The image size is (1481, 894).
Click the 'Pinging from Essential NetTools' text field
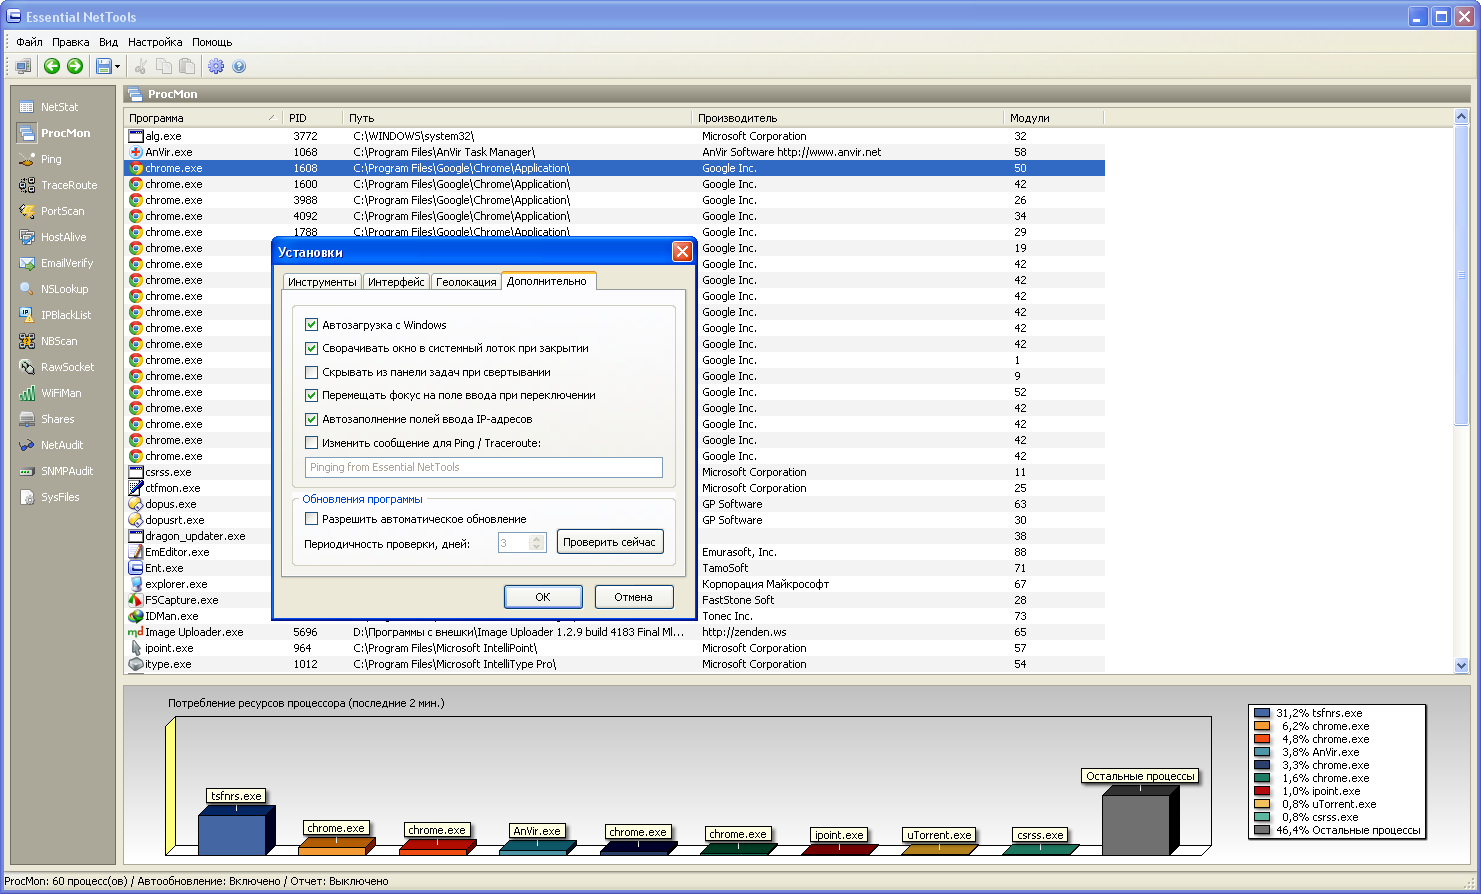[484, 467]
